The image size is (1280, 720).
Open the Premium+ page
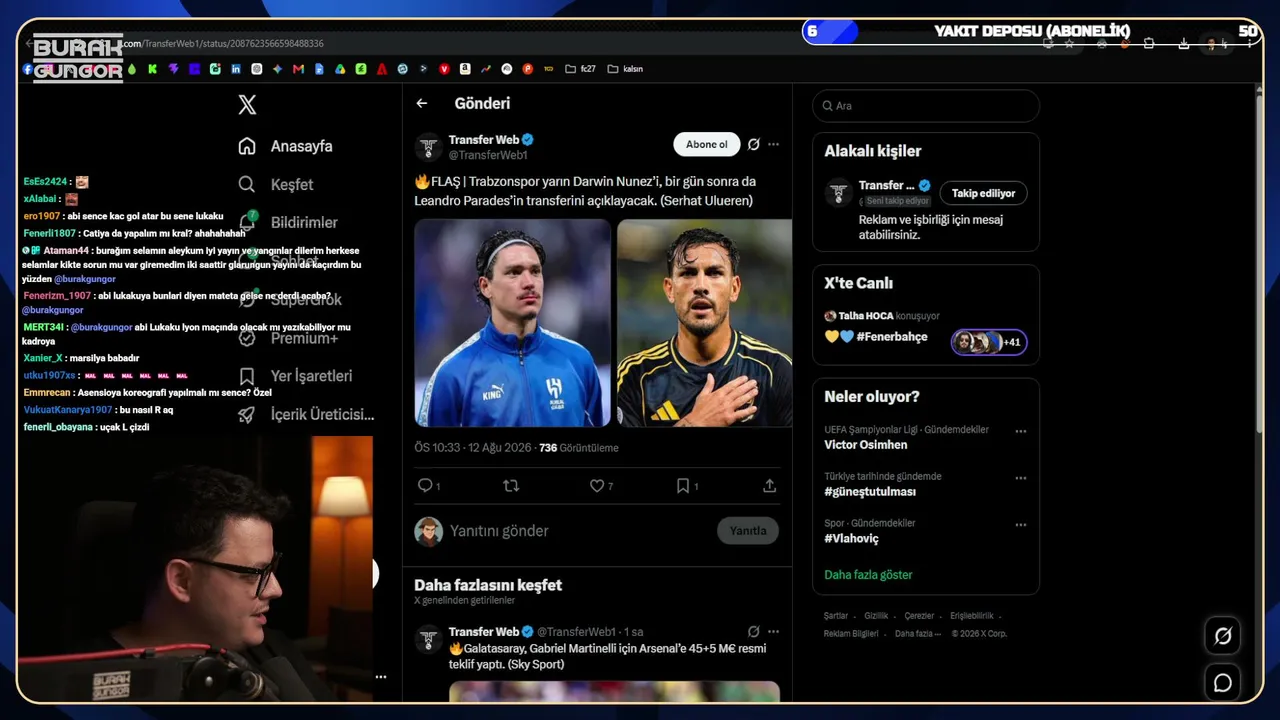pyautogui.click(x=288, y=338)
